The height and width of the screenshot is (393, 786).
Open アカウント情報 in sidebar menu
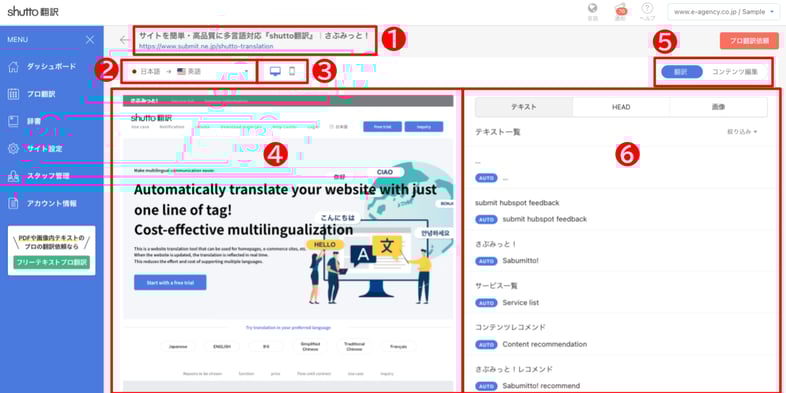coord(52,204)
